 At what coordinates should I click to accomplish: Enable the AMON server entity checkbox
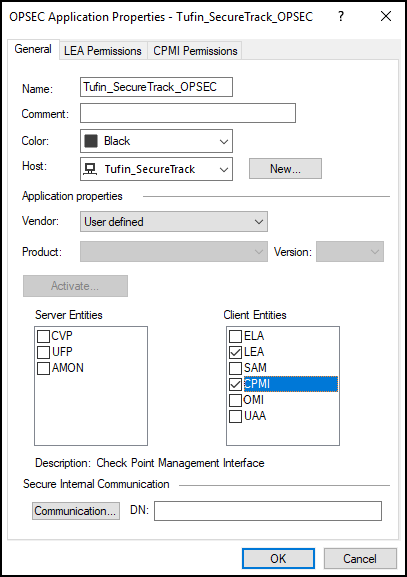point(43,368)
